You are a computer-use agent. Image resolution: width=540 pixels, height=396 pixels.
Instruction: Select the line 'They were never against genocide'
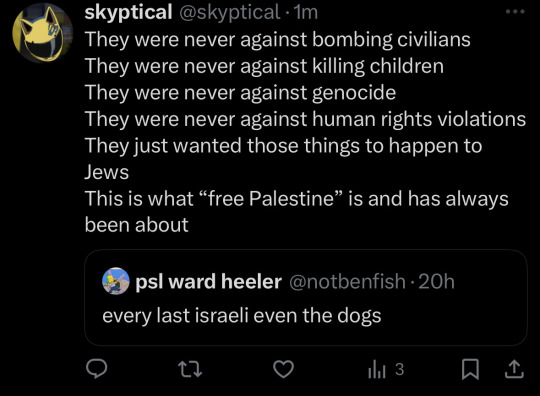[240, 92]
